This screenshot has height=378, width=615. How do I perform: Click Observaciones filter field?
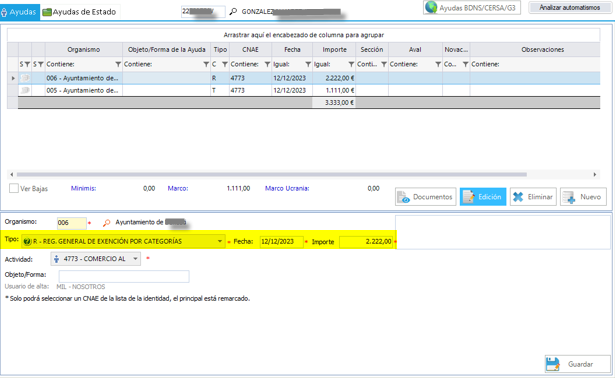tap(535, 64)
